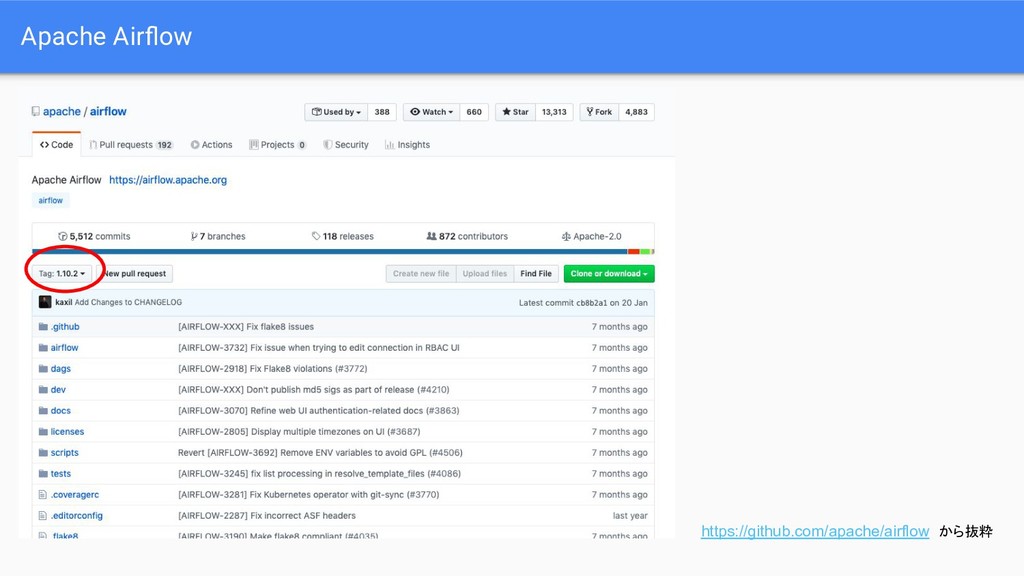Screen dimensions: 1024x576
Task: Click the 4,883 forks count
Action: click(637, 112)
